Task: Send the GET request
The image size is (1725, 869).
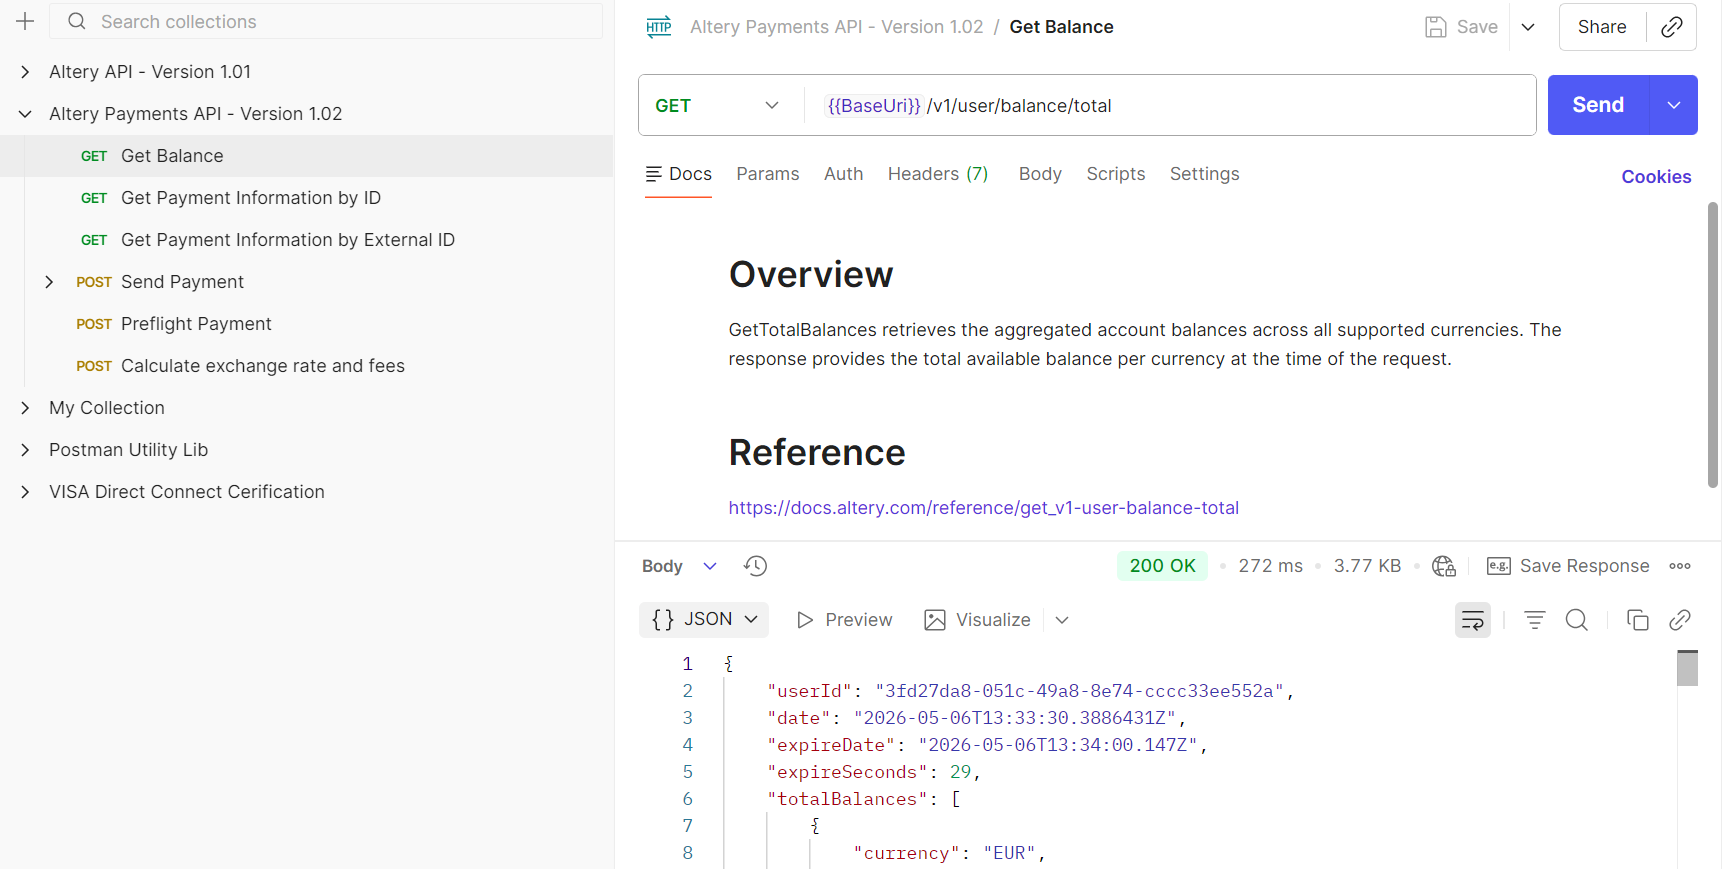Action: (x=1598, y=105)
